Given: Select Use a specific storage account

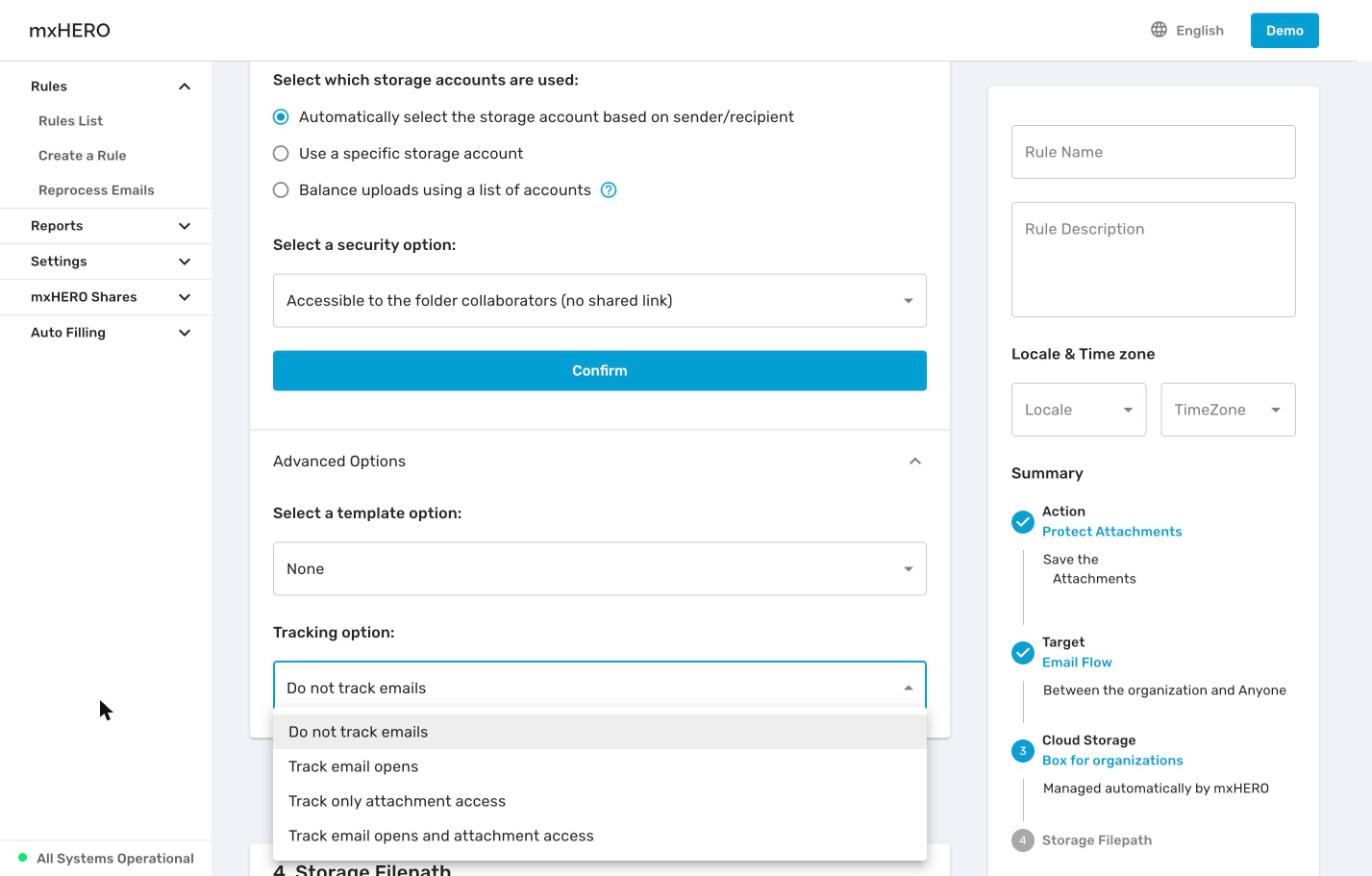Looking at the screenshot, I should pos(281,154).
